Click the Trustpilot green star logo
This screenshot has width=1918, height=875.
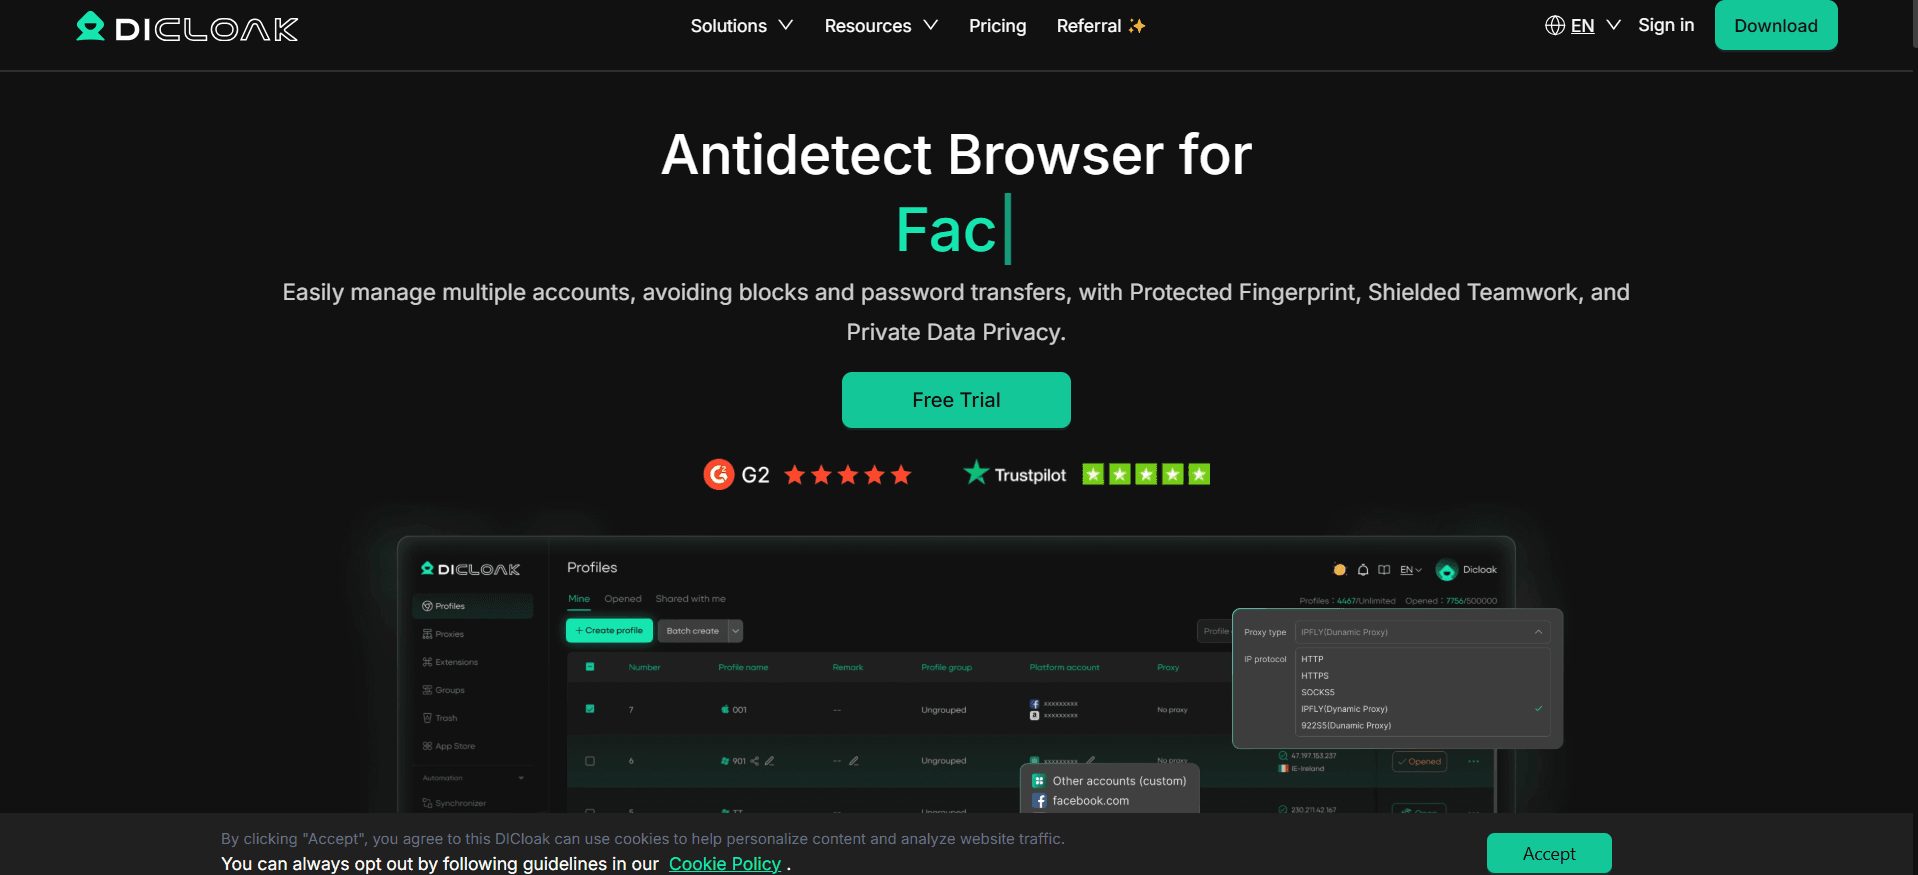(x=976, y=472)
